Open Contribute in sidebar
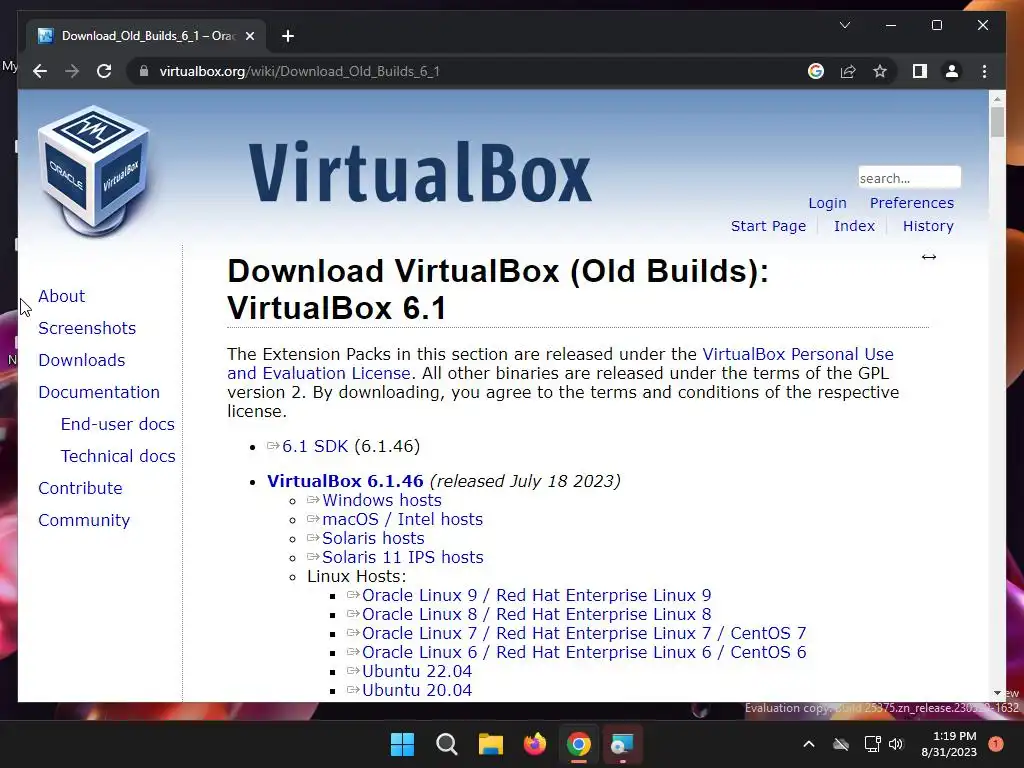 point(80,488)
